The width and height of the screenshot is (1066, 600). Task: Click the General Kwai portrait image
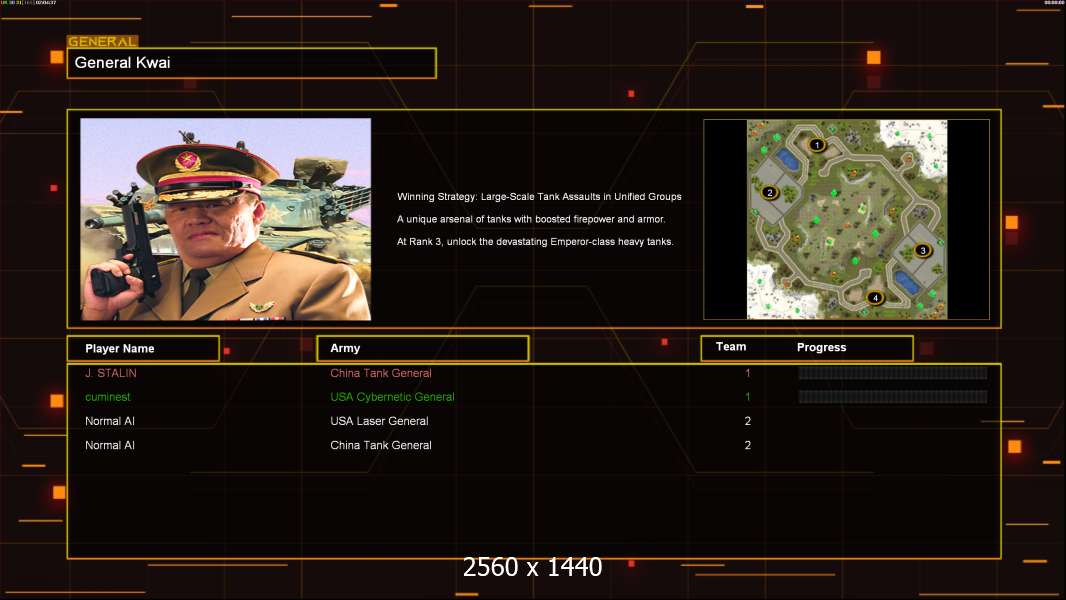225,219
